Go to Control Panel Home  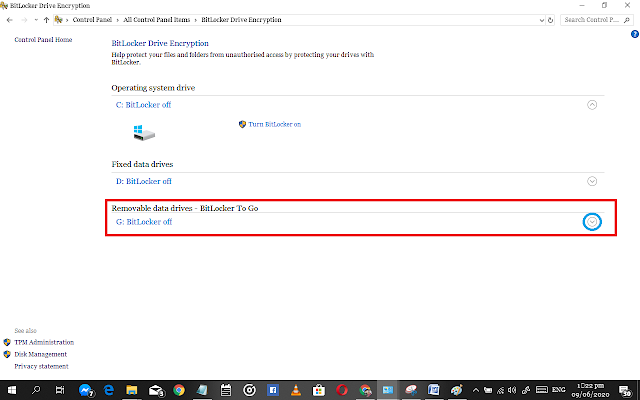pyautogui.click(x=43, y=40)
